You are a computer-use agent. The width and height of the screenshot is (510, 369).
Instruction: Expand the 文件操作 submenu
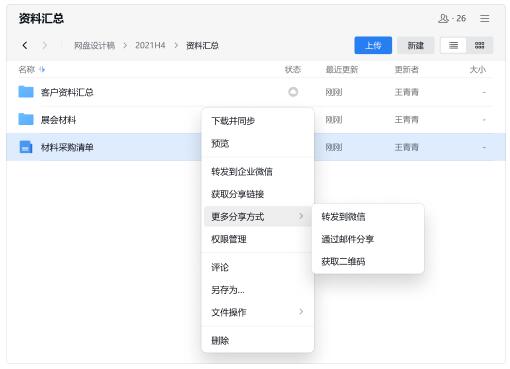[x=258, y=312]
